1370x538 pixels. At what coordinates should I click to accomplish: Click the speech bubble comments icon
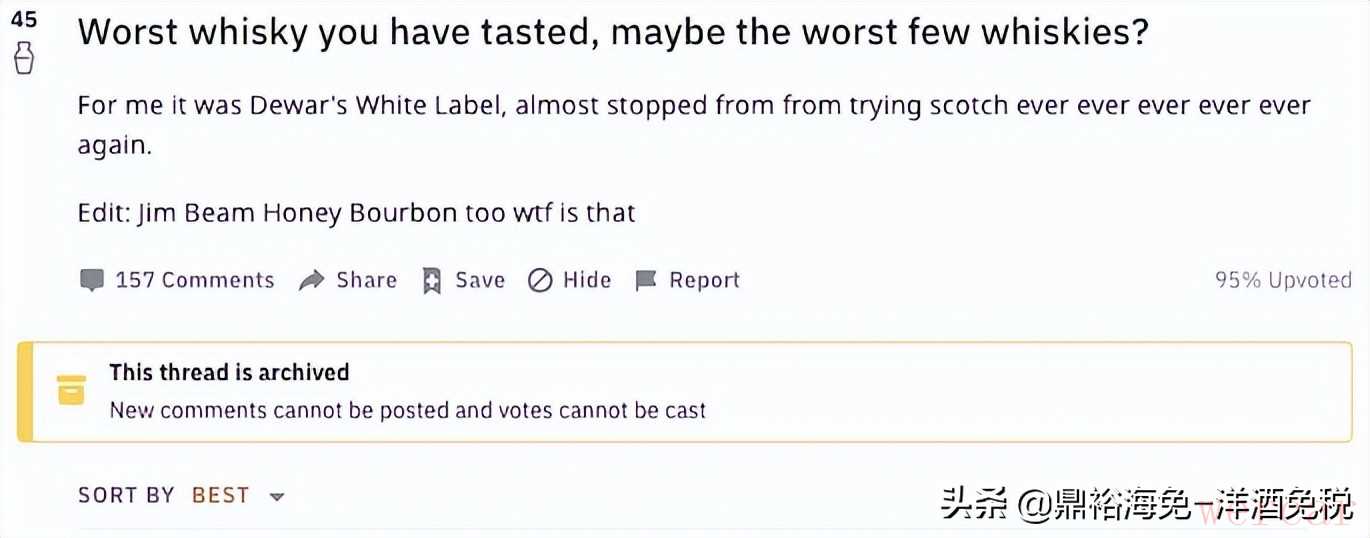point(91,280)
